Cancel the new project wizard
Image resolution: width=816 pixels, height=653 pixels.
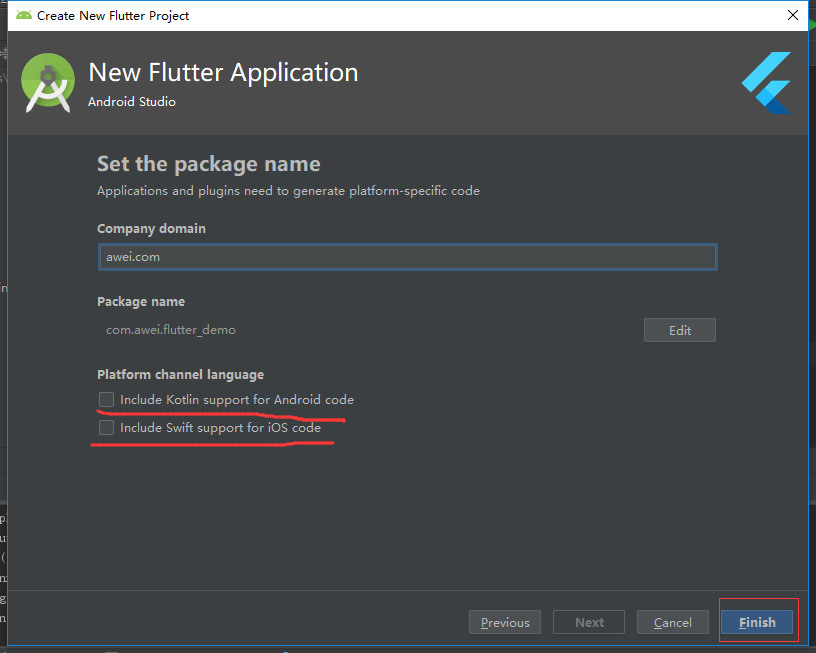click(x=673, y=622)
